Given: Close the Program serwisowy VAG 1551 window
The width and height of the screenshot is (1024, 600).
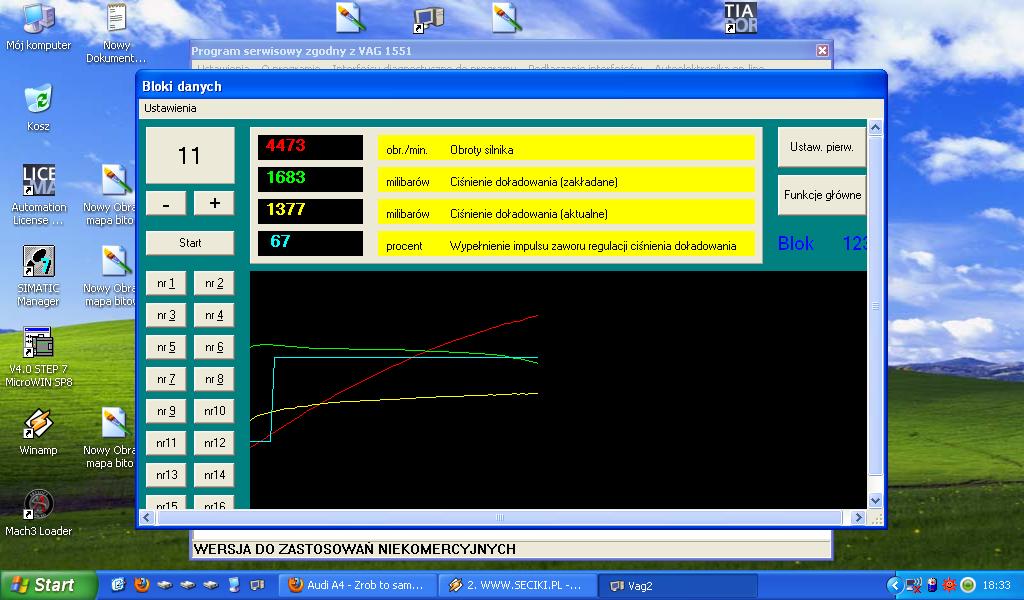Looking at the screenshot, I should [x=822, y=50].
